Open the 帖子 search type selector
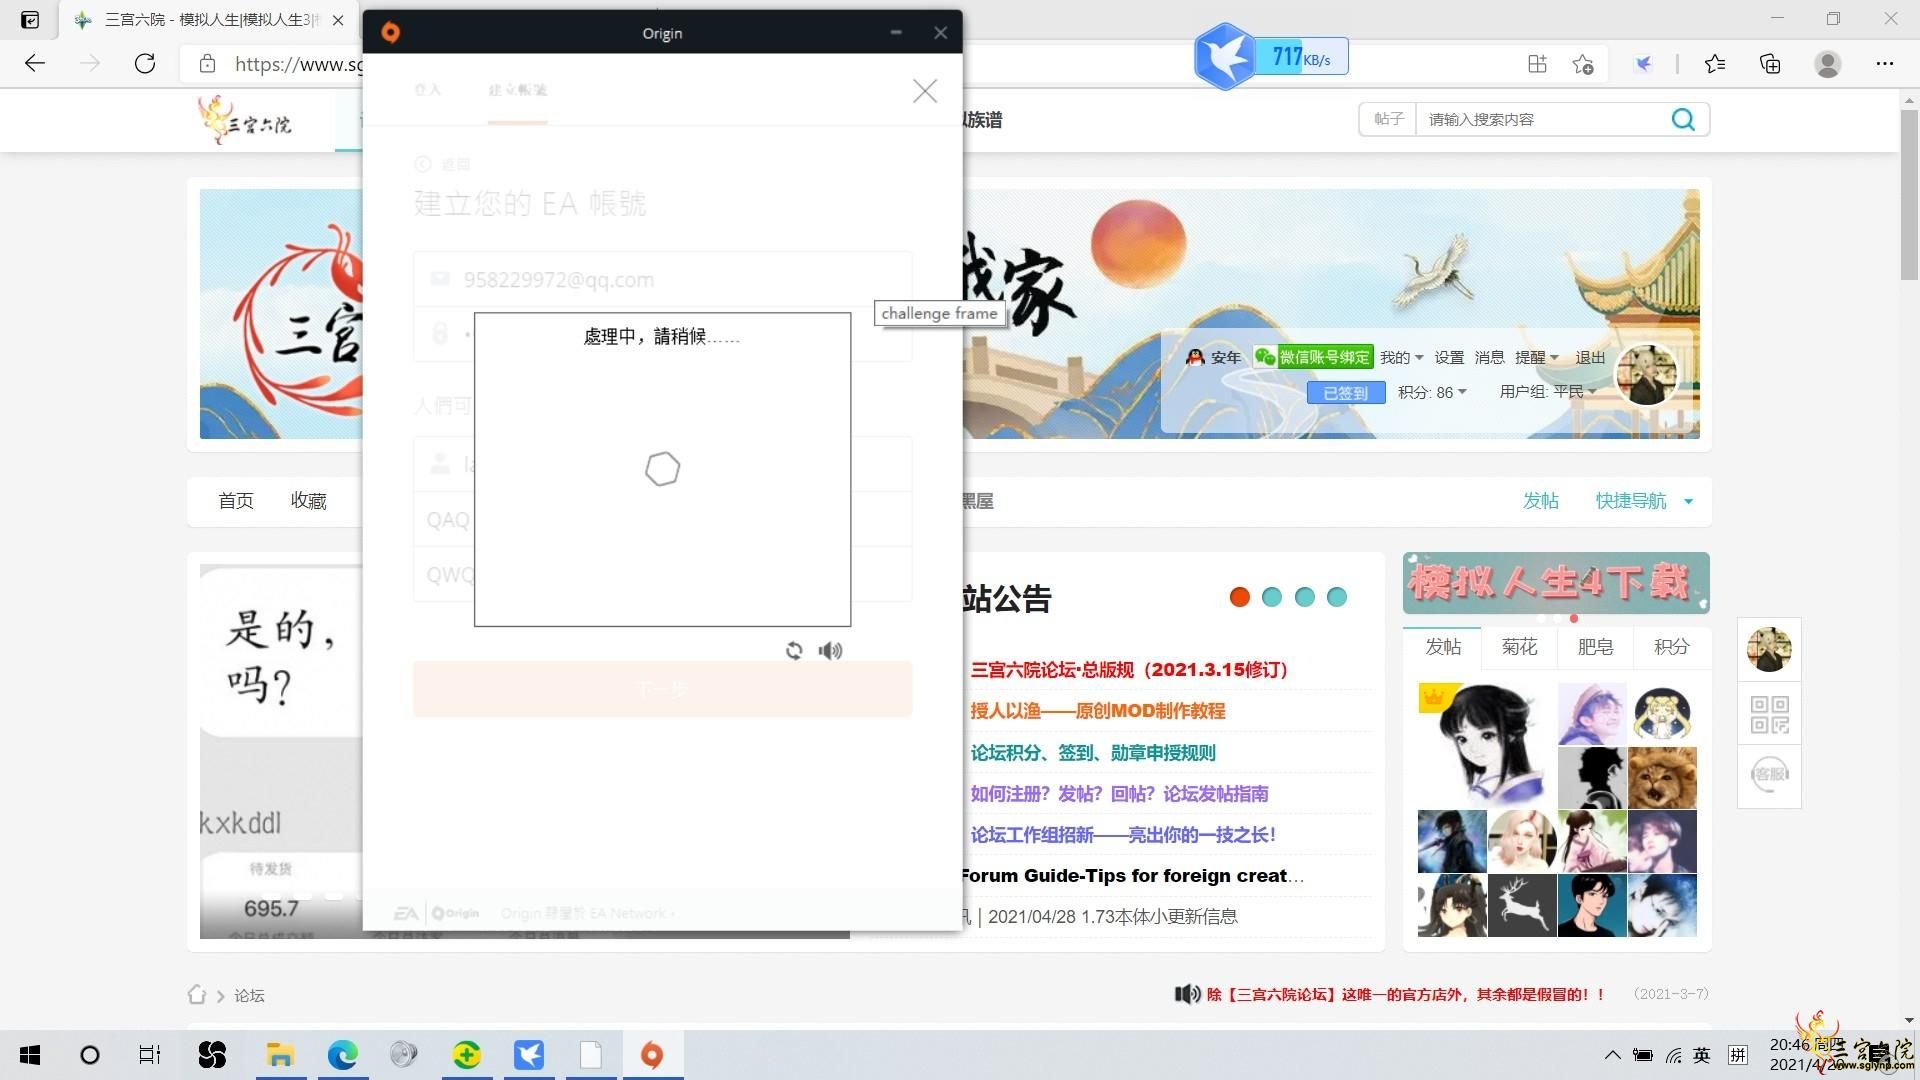Screen dimensions: 1920x1080 coord(1388,120)
